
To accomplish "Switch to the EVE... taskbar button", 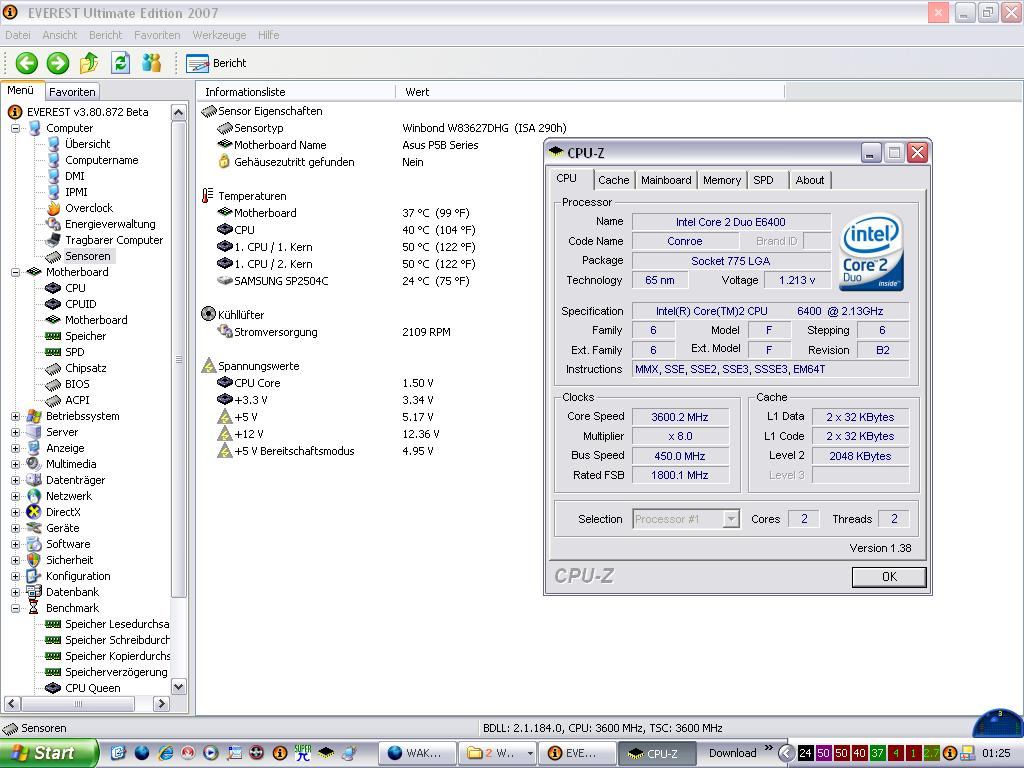I will tap(576, 753).
